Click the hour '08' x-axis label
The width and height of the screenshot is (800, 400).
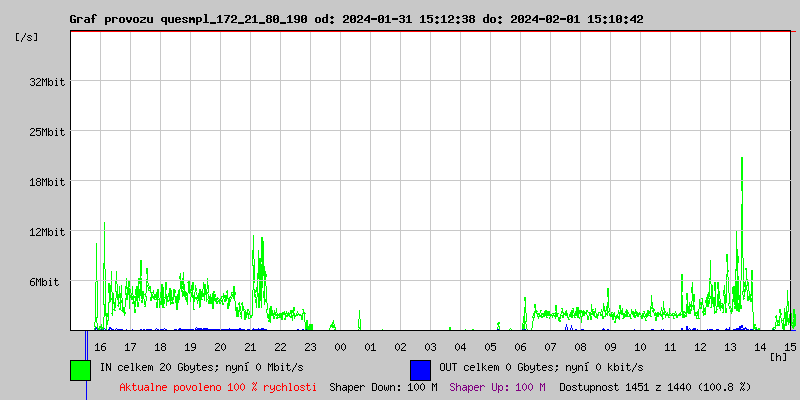tap(581, 347)
